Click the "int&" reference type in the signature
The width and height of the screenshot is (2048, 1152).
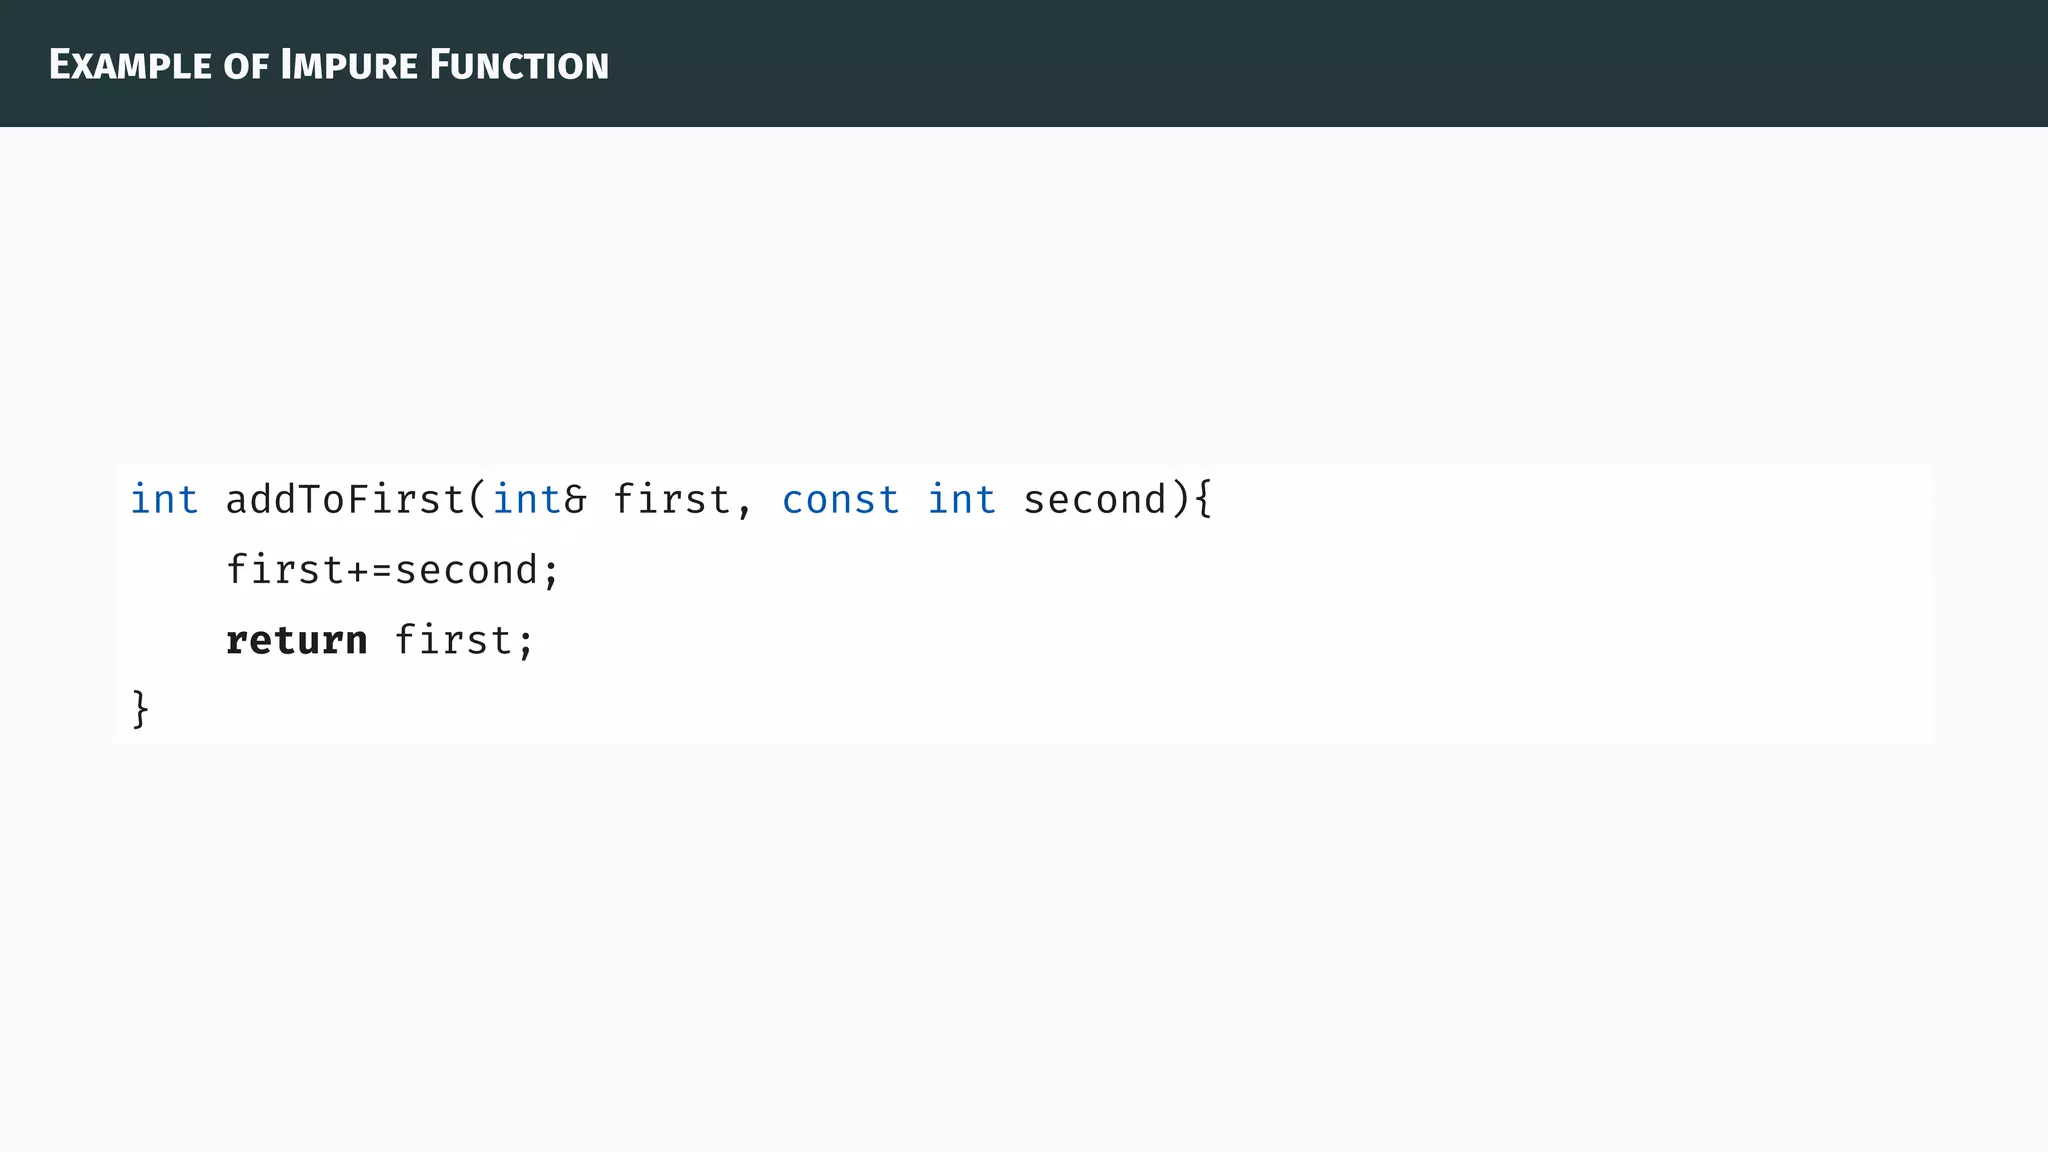click(x=539, y=500)
